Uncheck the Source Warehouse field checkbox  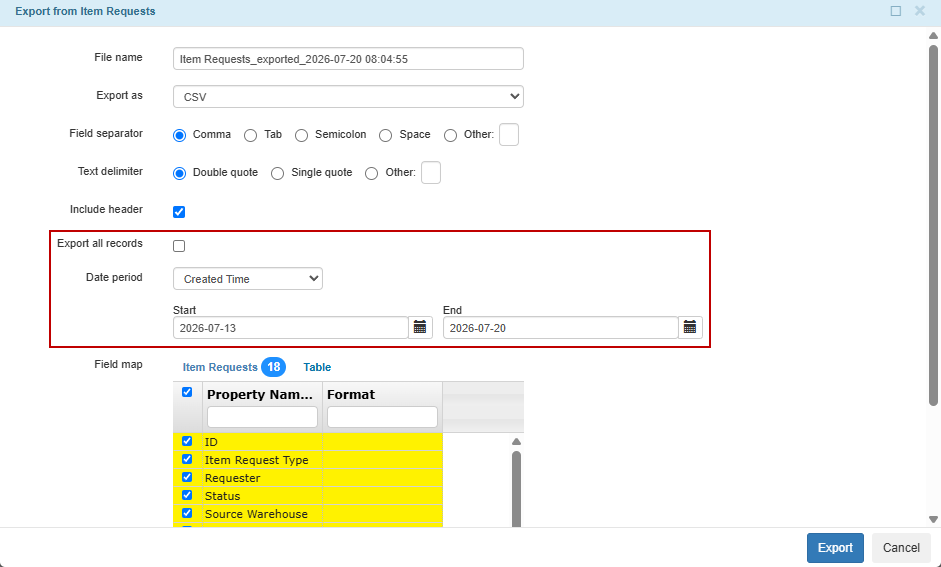[x=187, y=513]
